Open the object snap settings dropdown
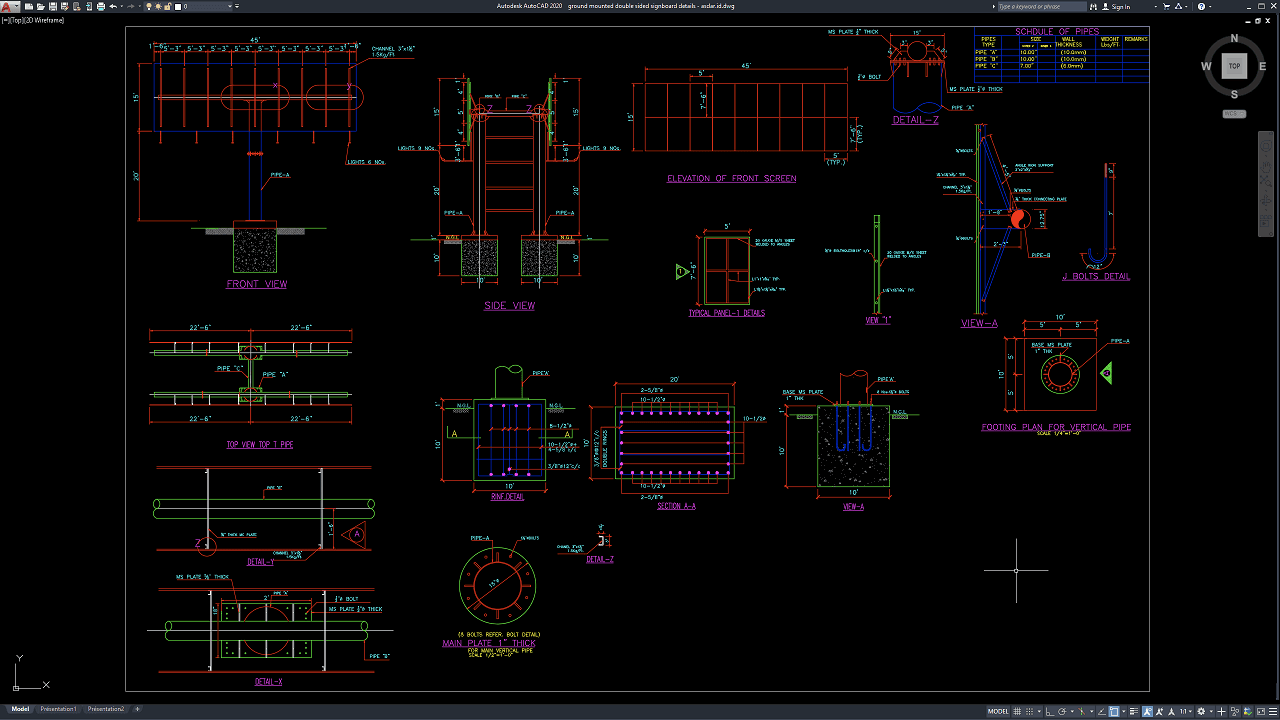The image size is (1280, 720). tap(1124, 711)
